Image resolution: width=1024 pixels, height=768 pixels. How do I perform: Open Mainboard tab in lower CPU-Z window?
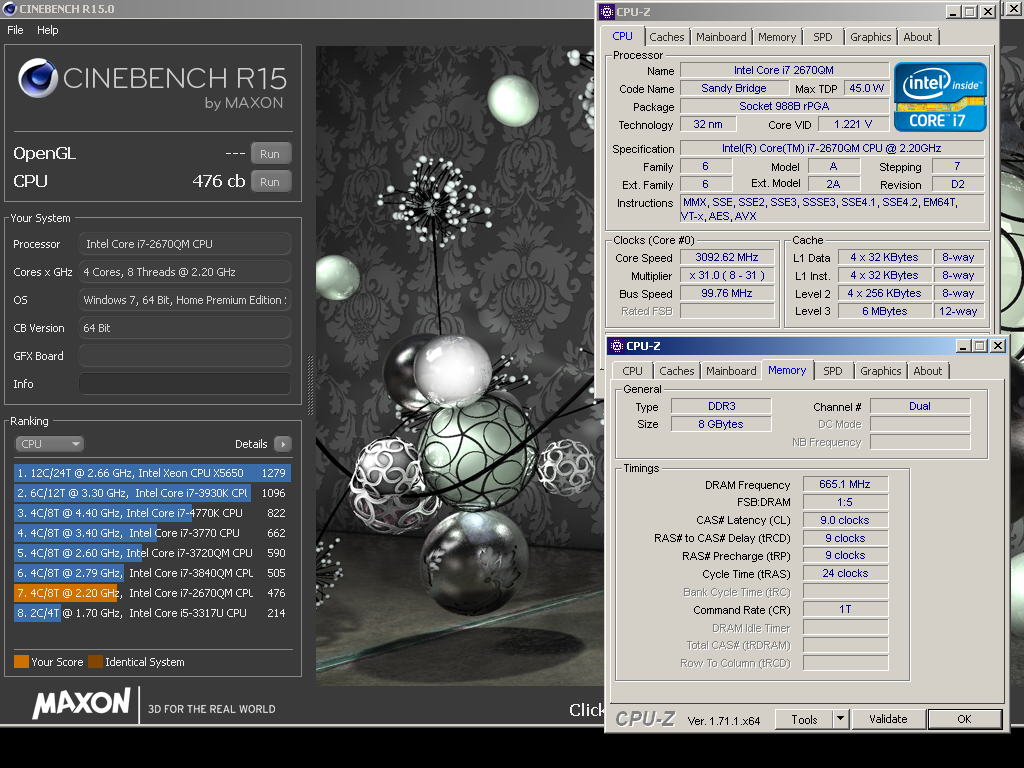pyautogui.click(x=731, y=371)
